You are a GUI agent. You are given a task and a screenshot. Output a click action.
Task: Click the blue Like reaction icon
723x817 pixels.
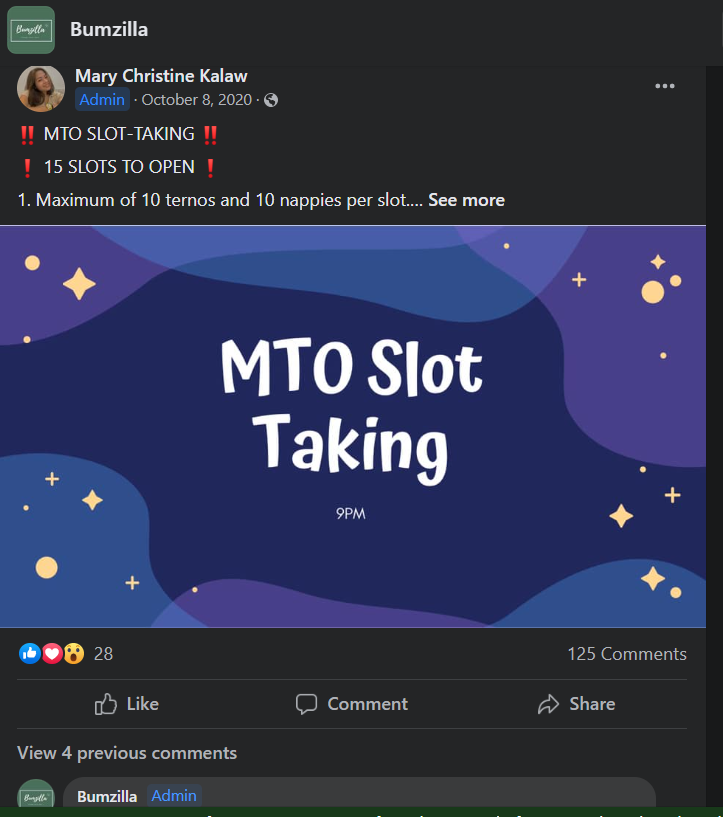[29, 654]
